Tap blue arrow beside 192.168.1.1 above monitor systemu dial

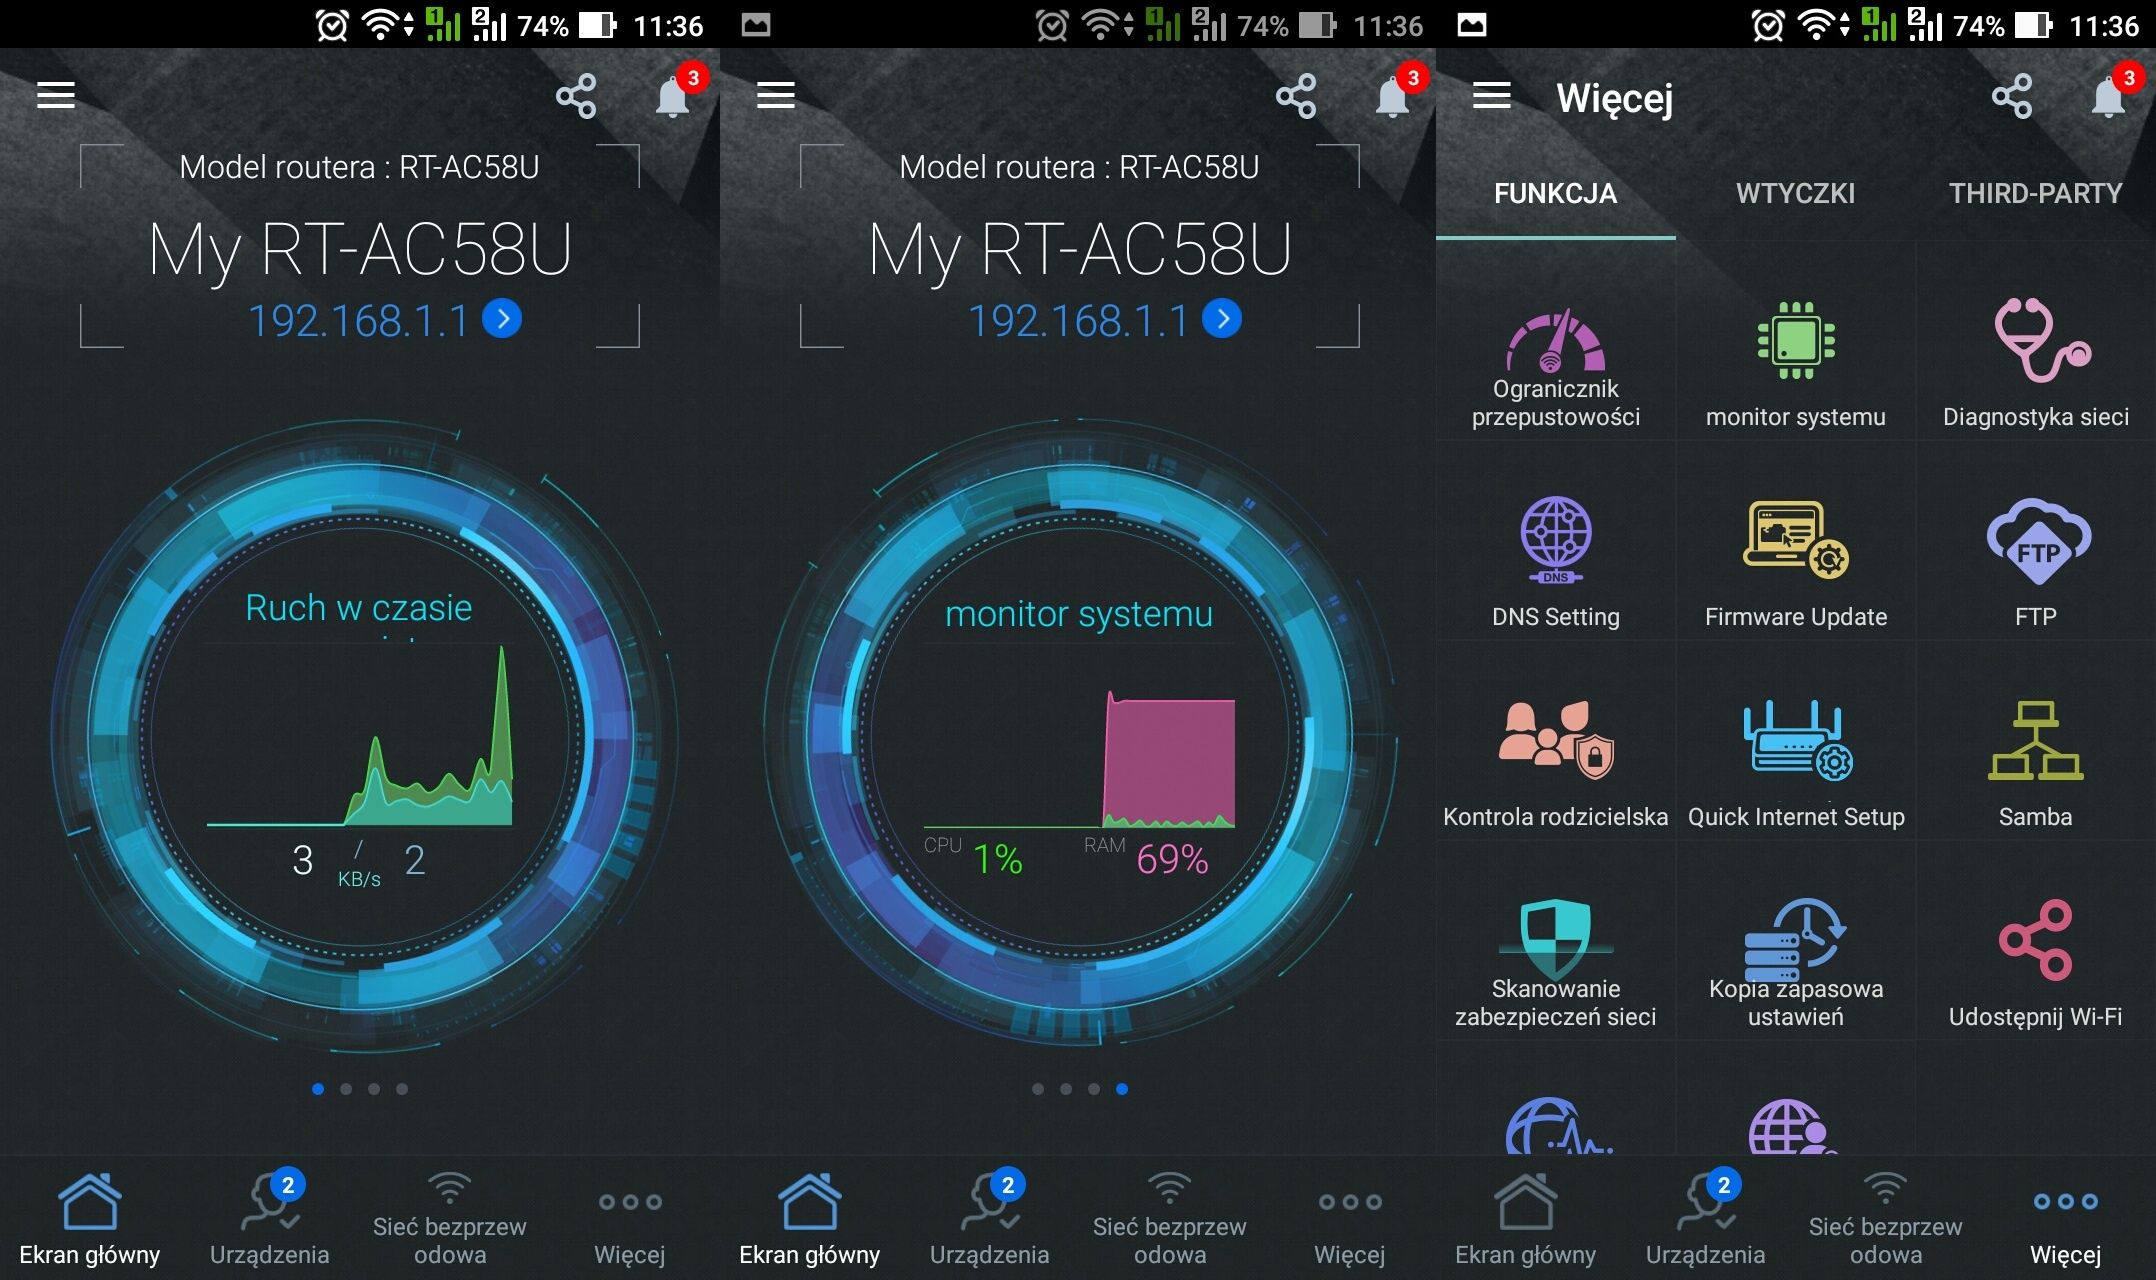click(x=1222, y=319)
